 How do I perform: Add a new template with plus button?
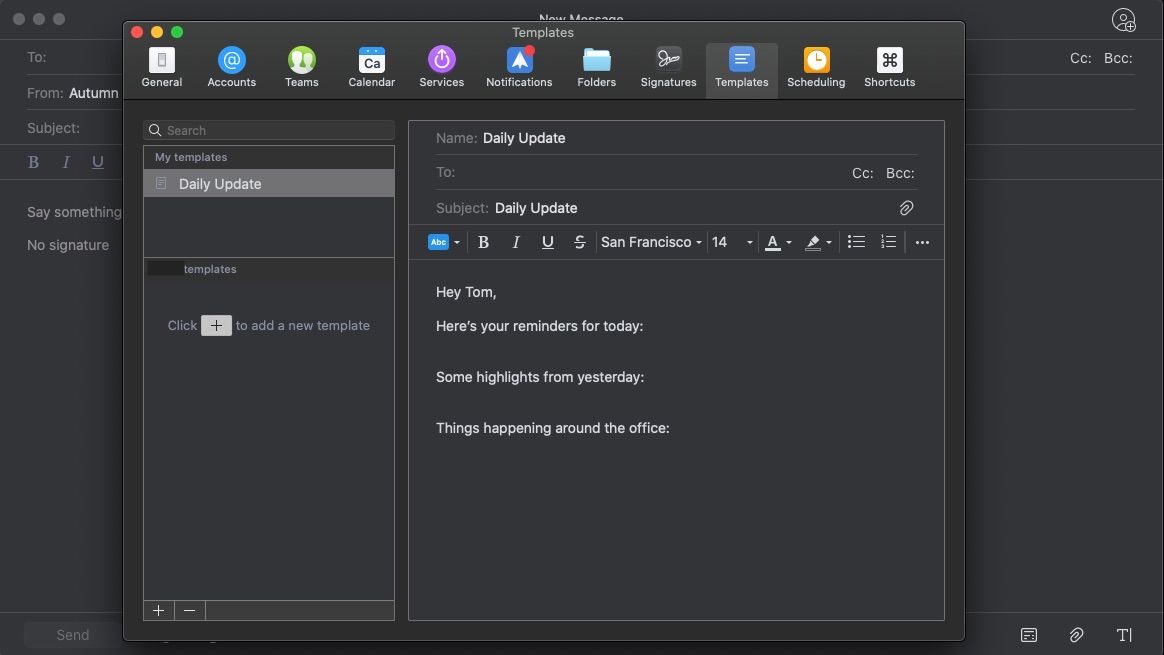[159, 610]
